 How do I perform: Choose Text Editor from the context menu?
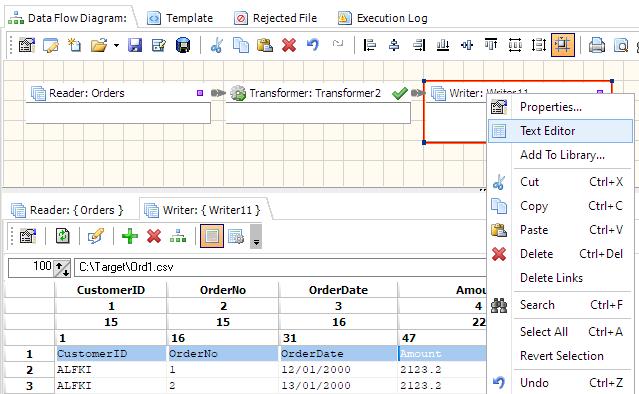pos(560,131)
